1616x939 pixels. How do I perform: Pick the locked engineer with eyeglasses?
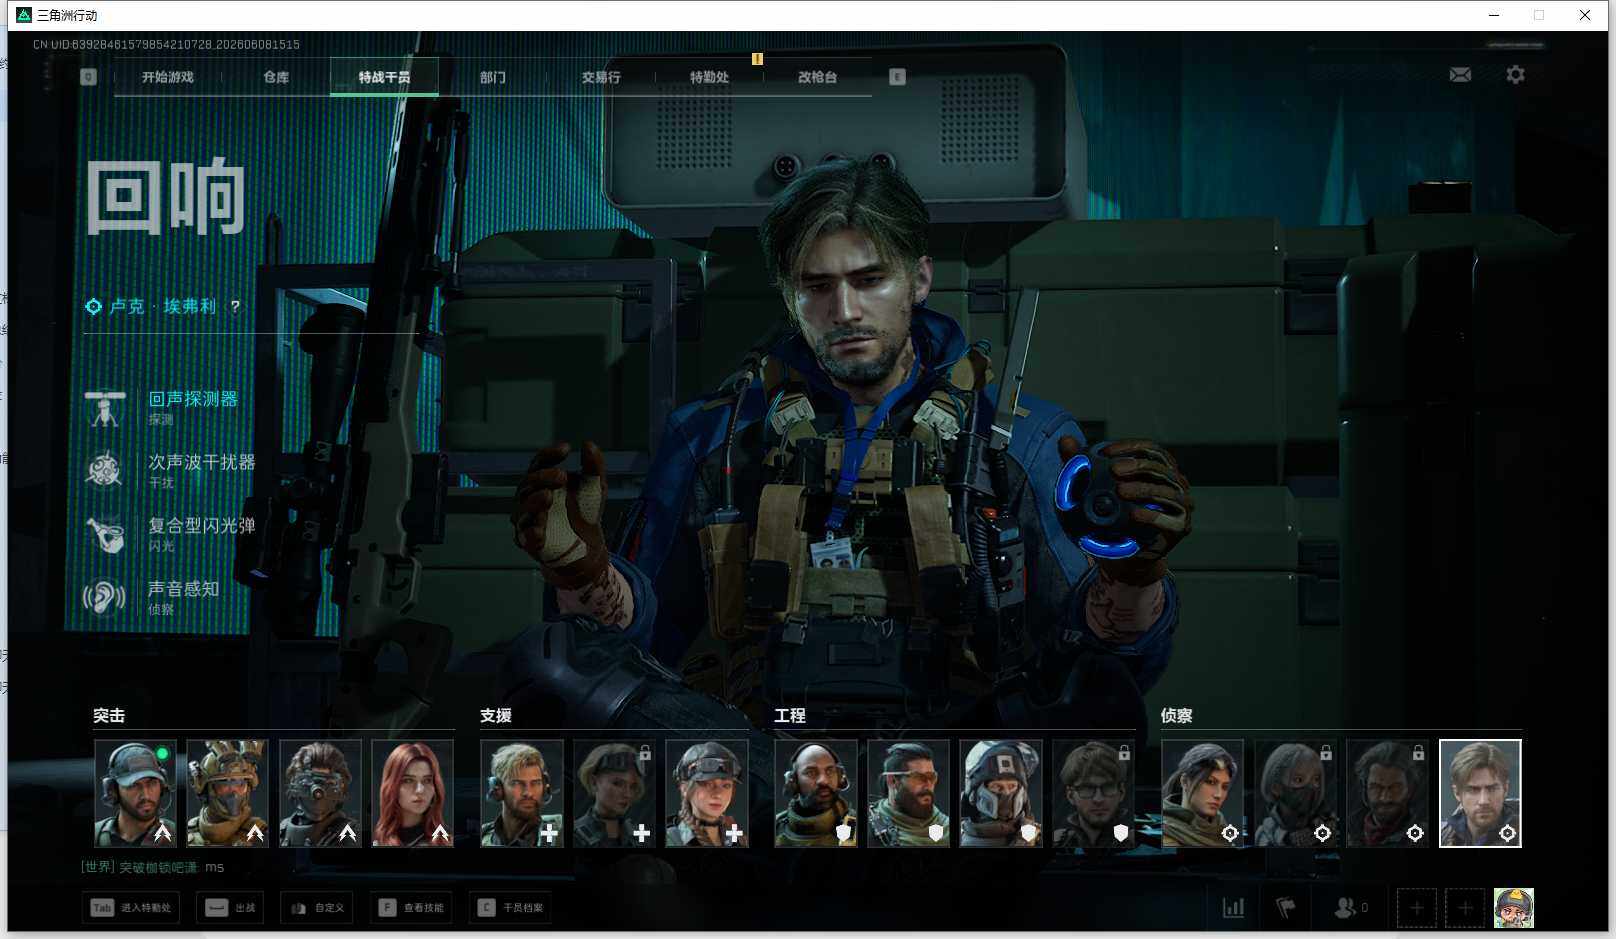[1093, 793]
